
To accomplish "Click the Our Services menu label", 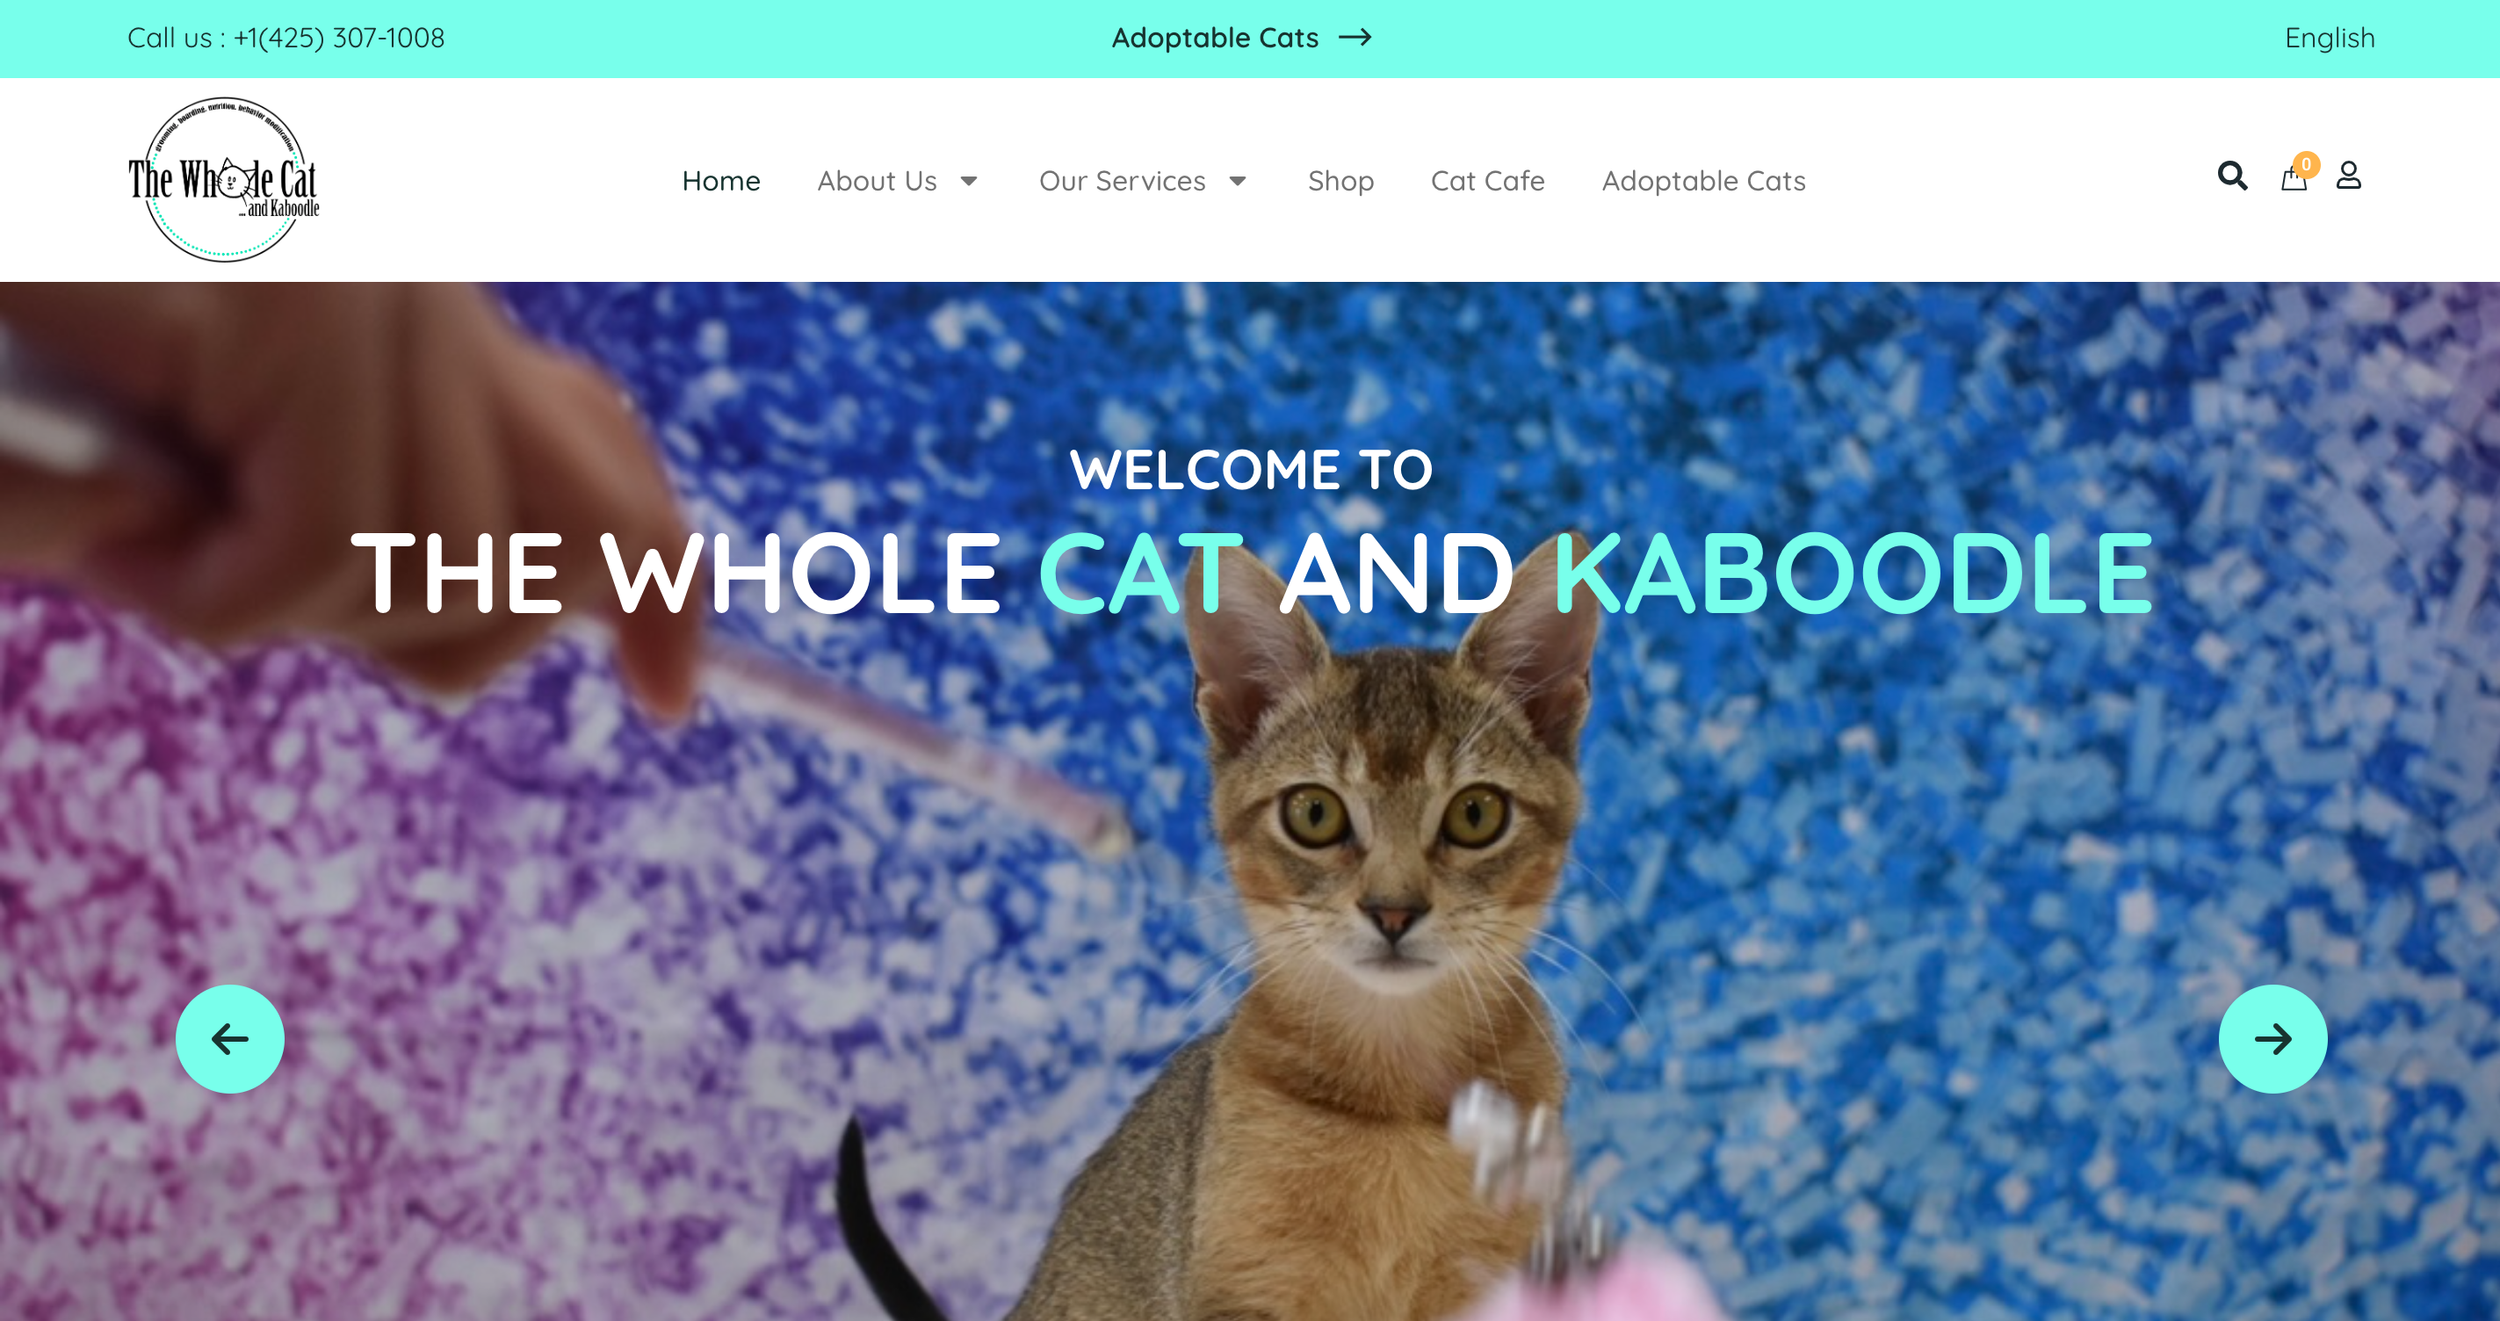I will coord(1122,181).
